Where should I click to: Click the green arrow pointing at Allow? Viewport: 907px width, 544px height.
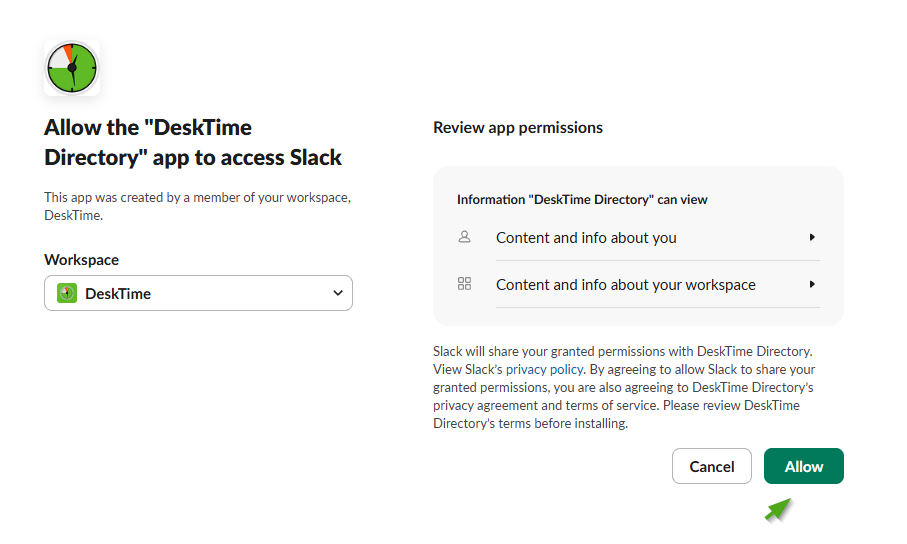coord(779,510)
